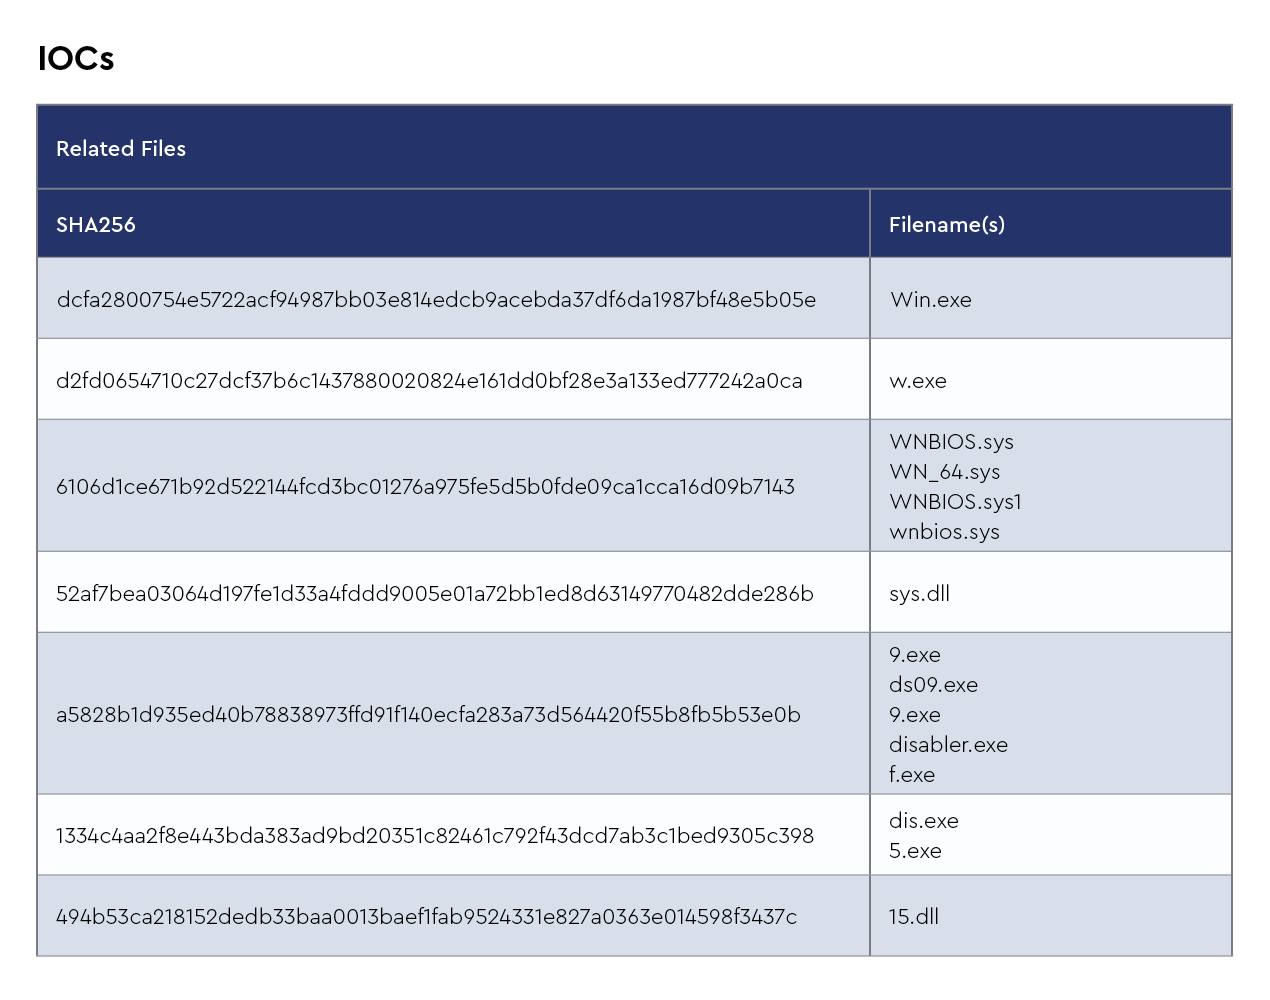The height and width of the screenshot is (1000, 1270).
Task: Click the hash starting with d2fd0654710c
Action: [429, 381]
